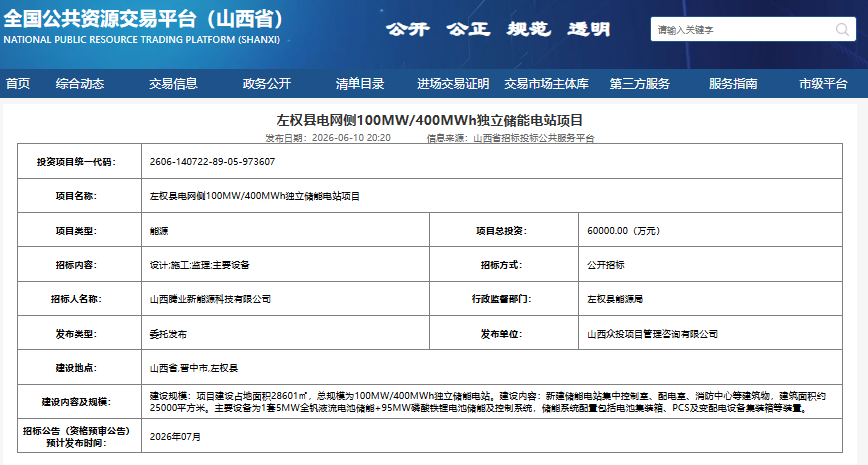The height and width of the screenshot is (465, 868).
Task: Click the 项目总投资 label cell
Action: (504, 231)
